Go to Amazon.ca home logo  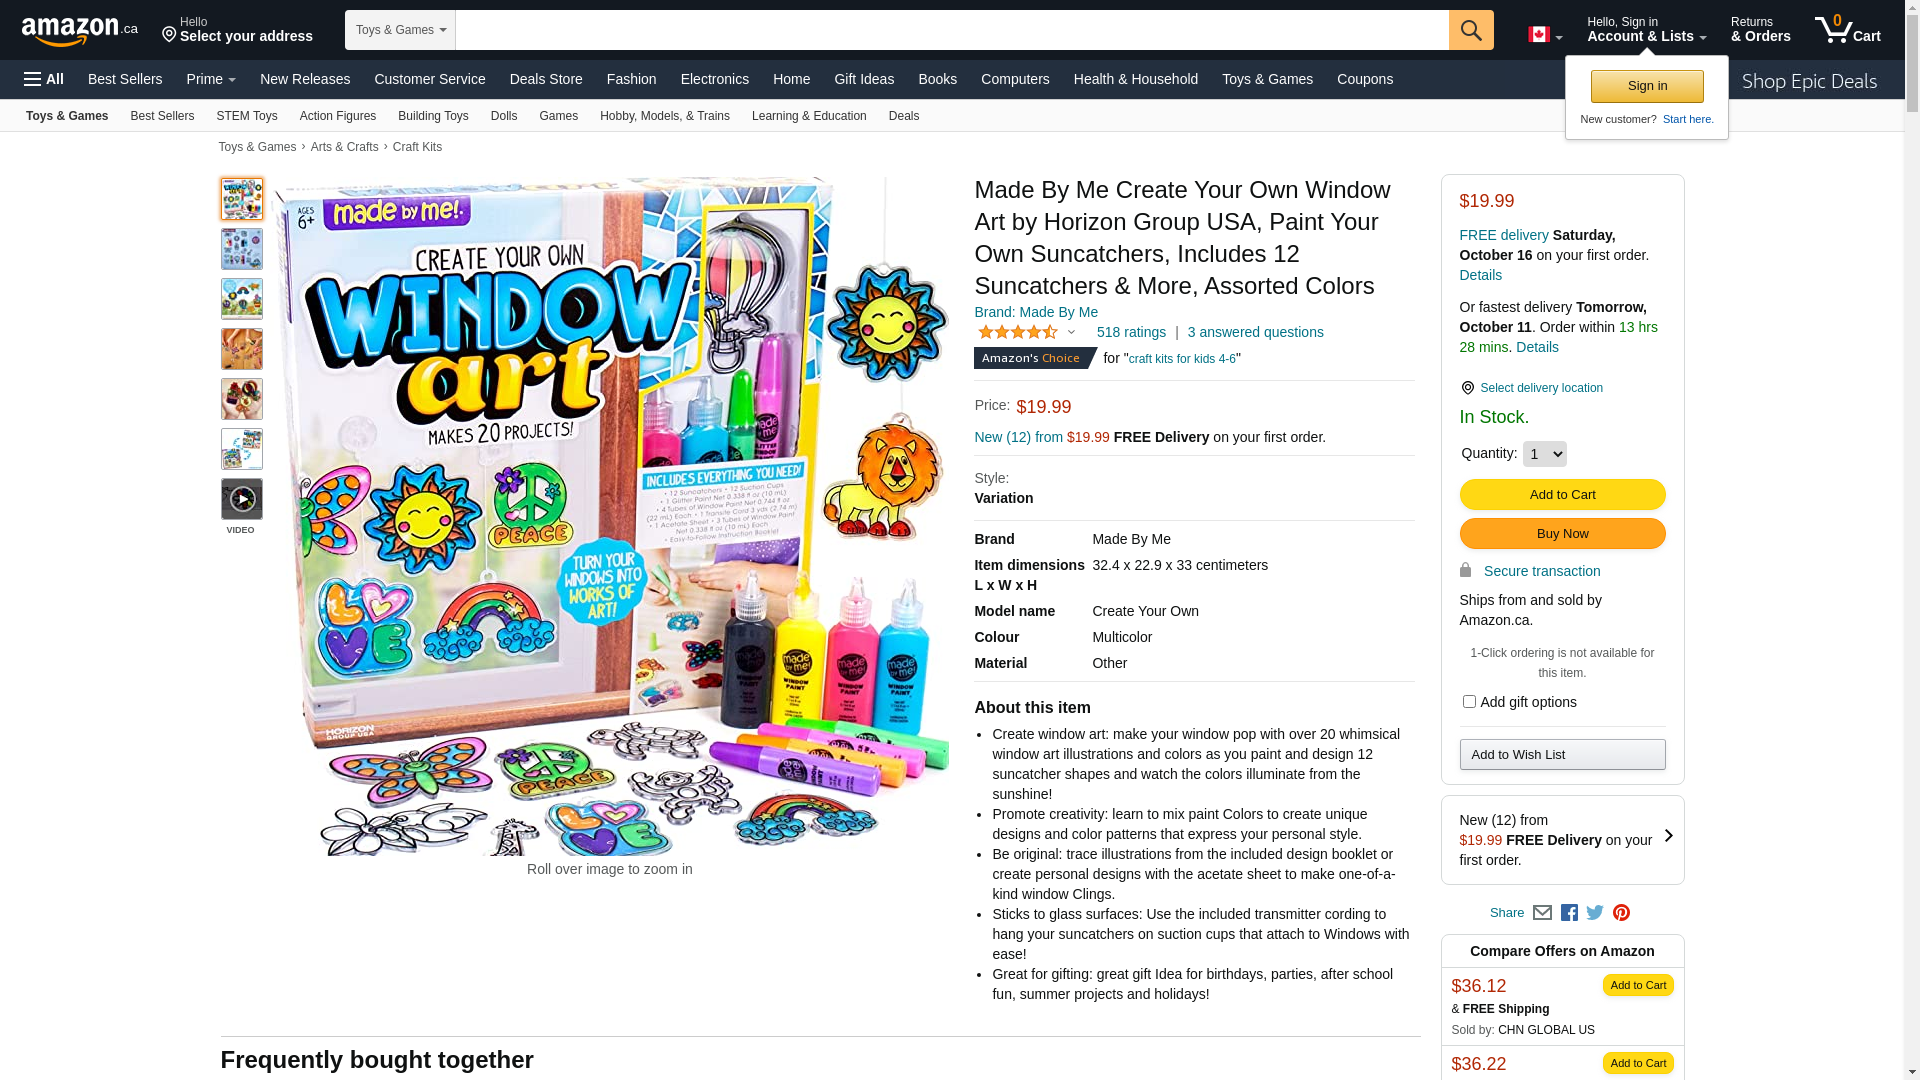pyautogui.click(x=80, y=31)
